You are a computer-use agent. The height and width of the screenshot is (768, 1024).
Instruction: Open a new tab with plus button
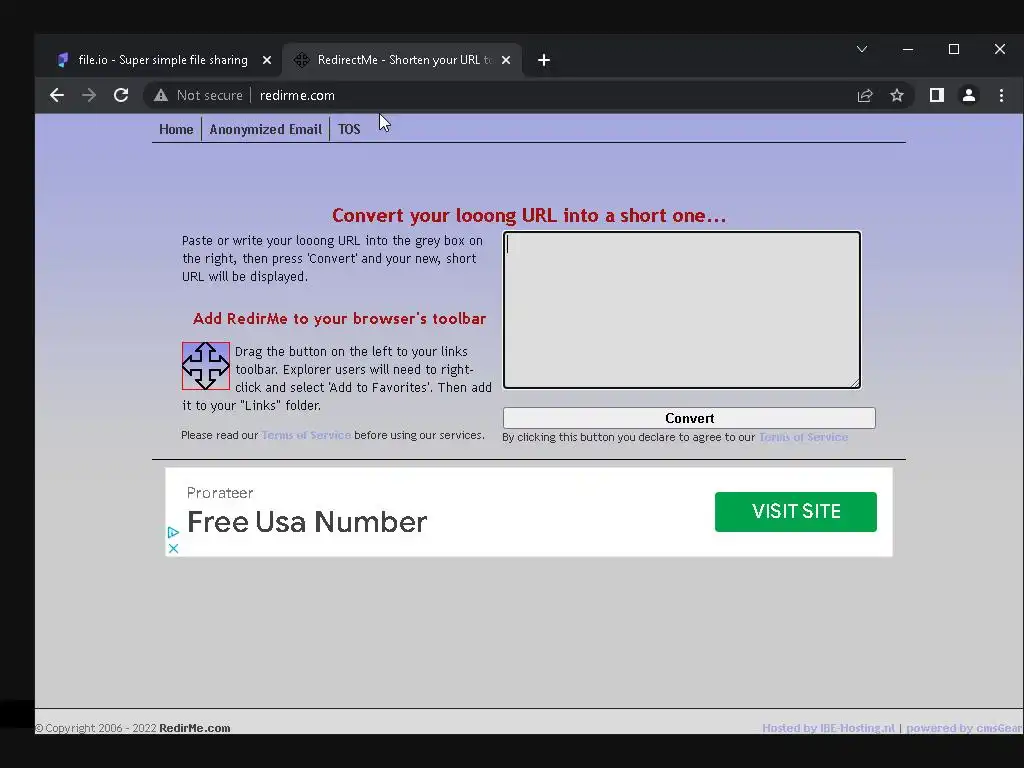543,60
